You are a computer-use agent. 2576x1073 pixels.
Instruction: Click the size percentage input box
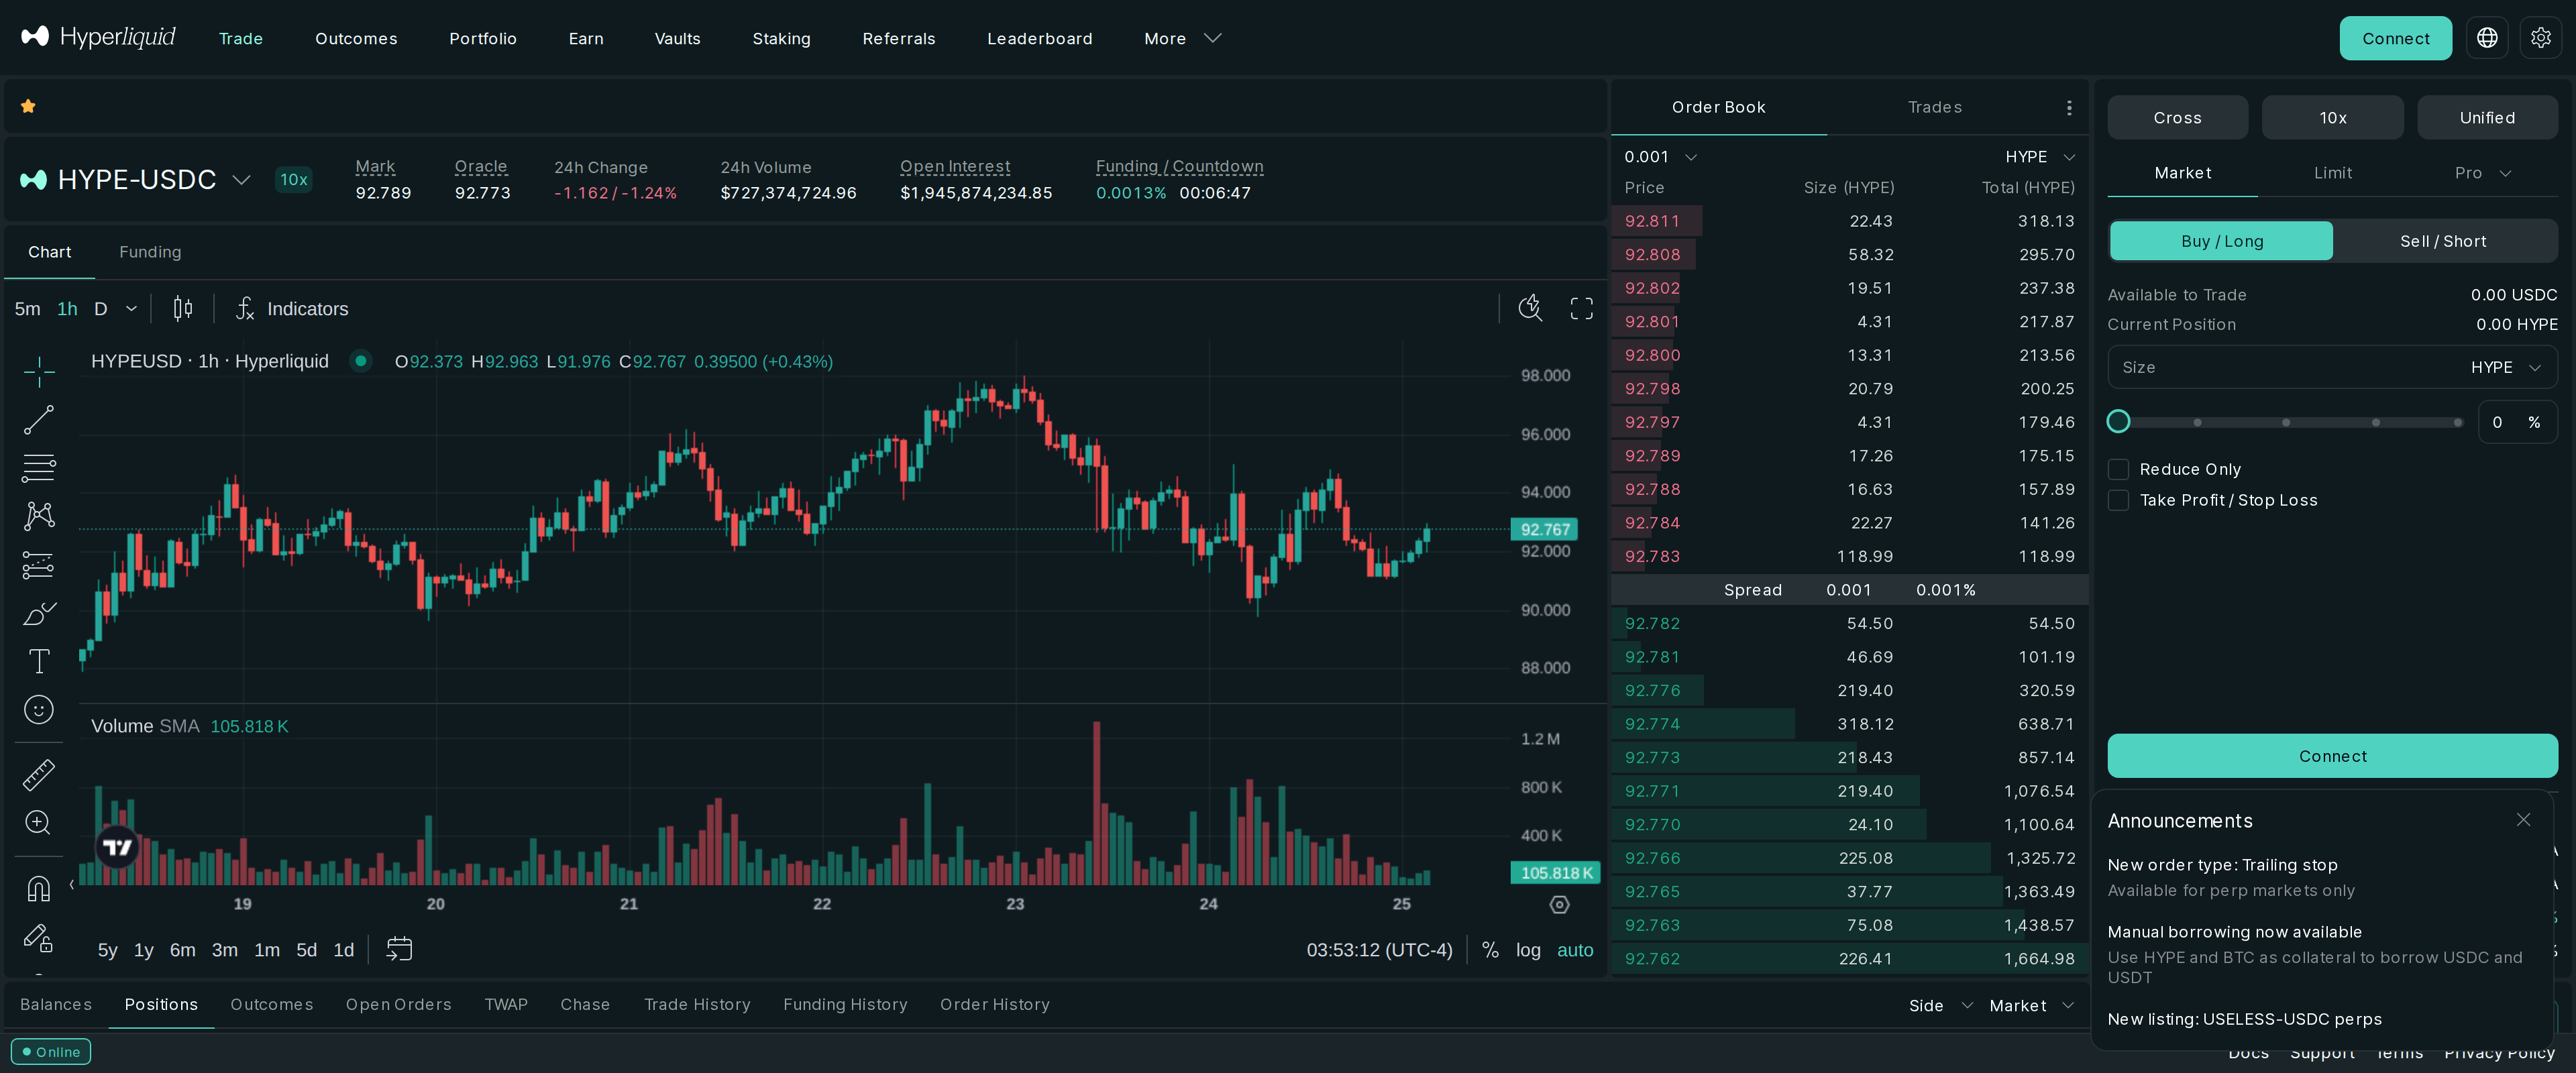pos(2517,422)
